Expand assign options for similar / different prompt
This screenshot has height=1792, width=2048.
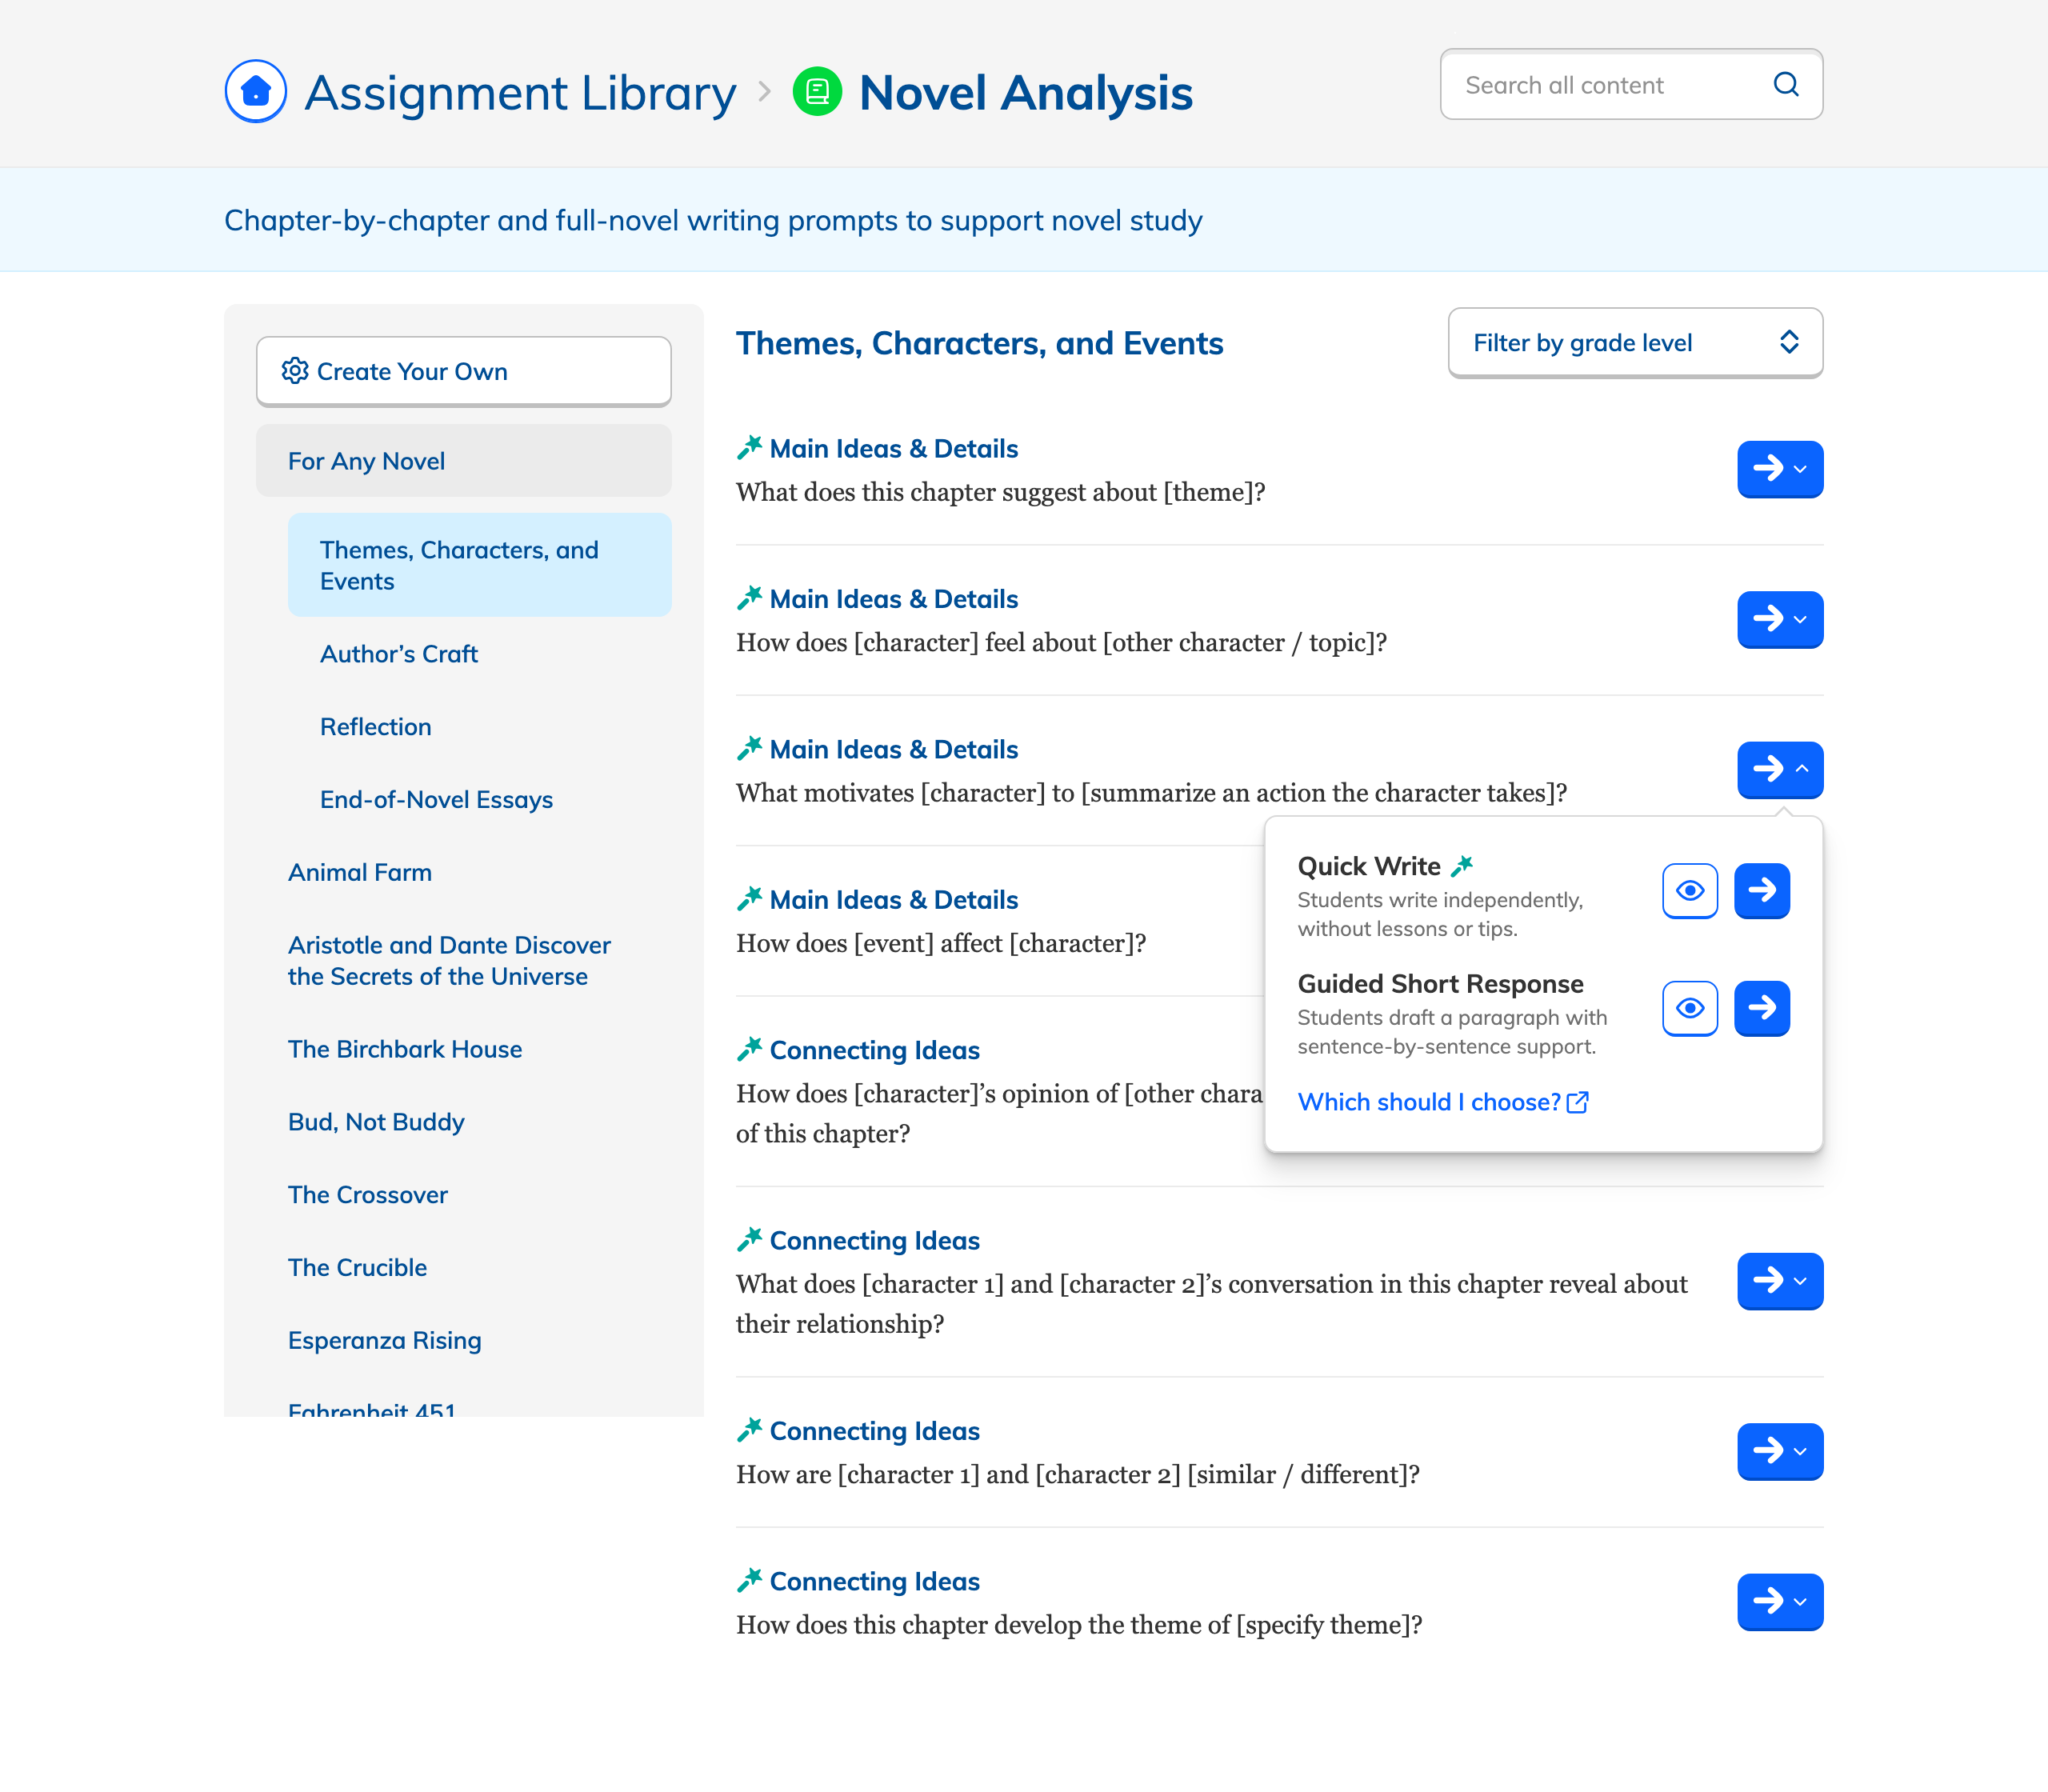pyautogui.click(x=1780, y=1451)
